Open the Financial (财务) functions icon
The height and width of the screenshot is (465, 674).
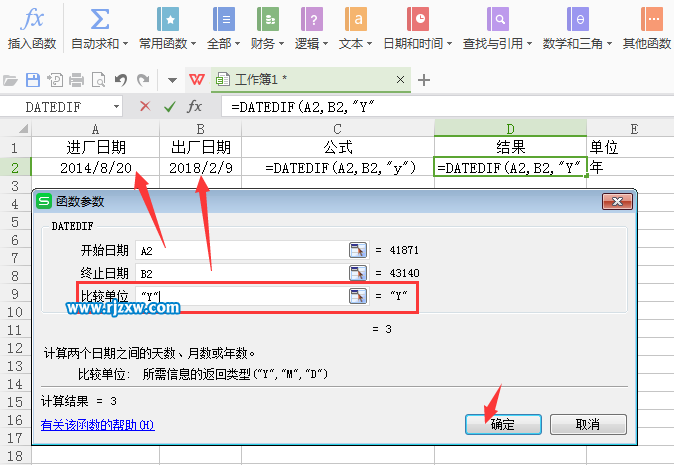268,19
